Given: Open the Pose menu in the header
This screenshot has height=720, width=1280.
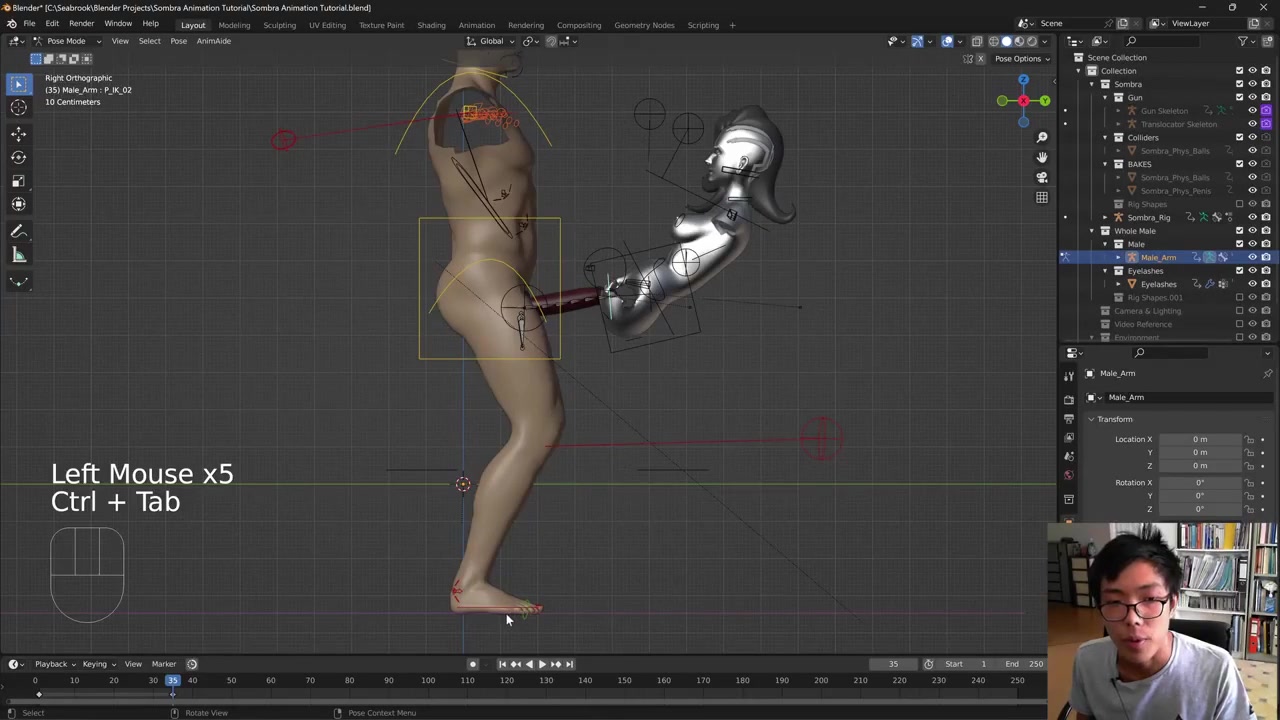Looking at the screenshot, I should click(178, 41).
